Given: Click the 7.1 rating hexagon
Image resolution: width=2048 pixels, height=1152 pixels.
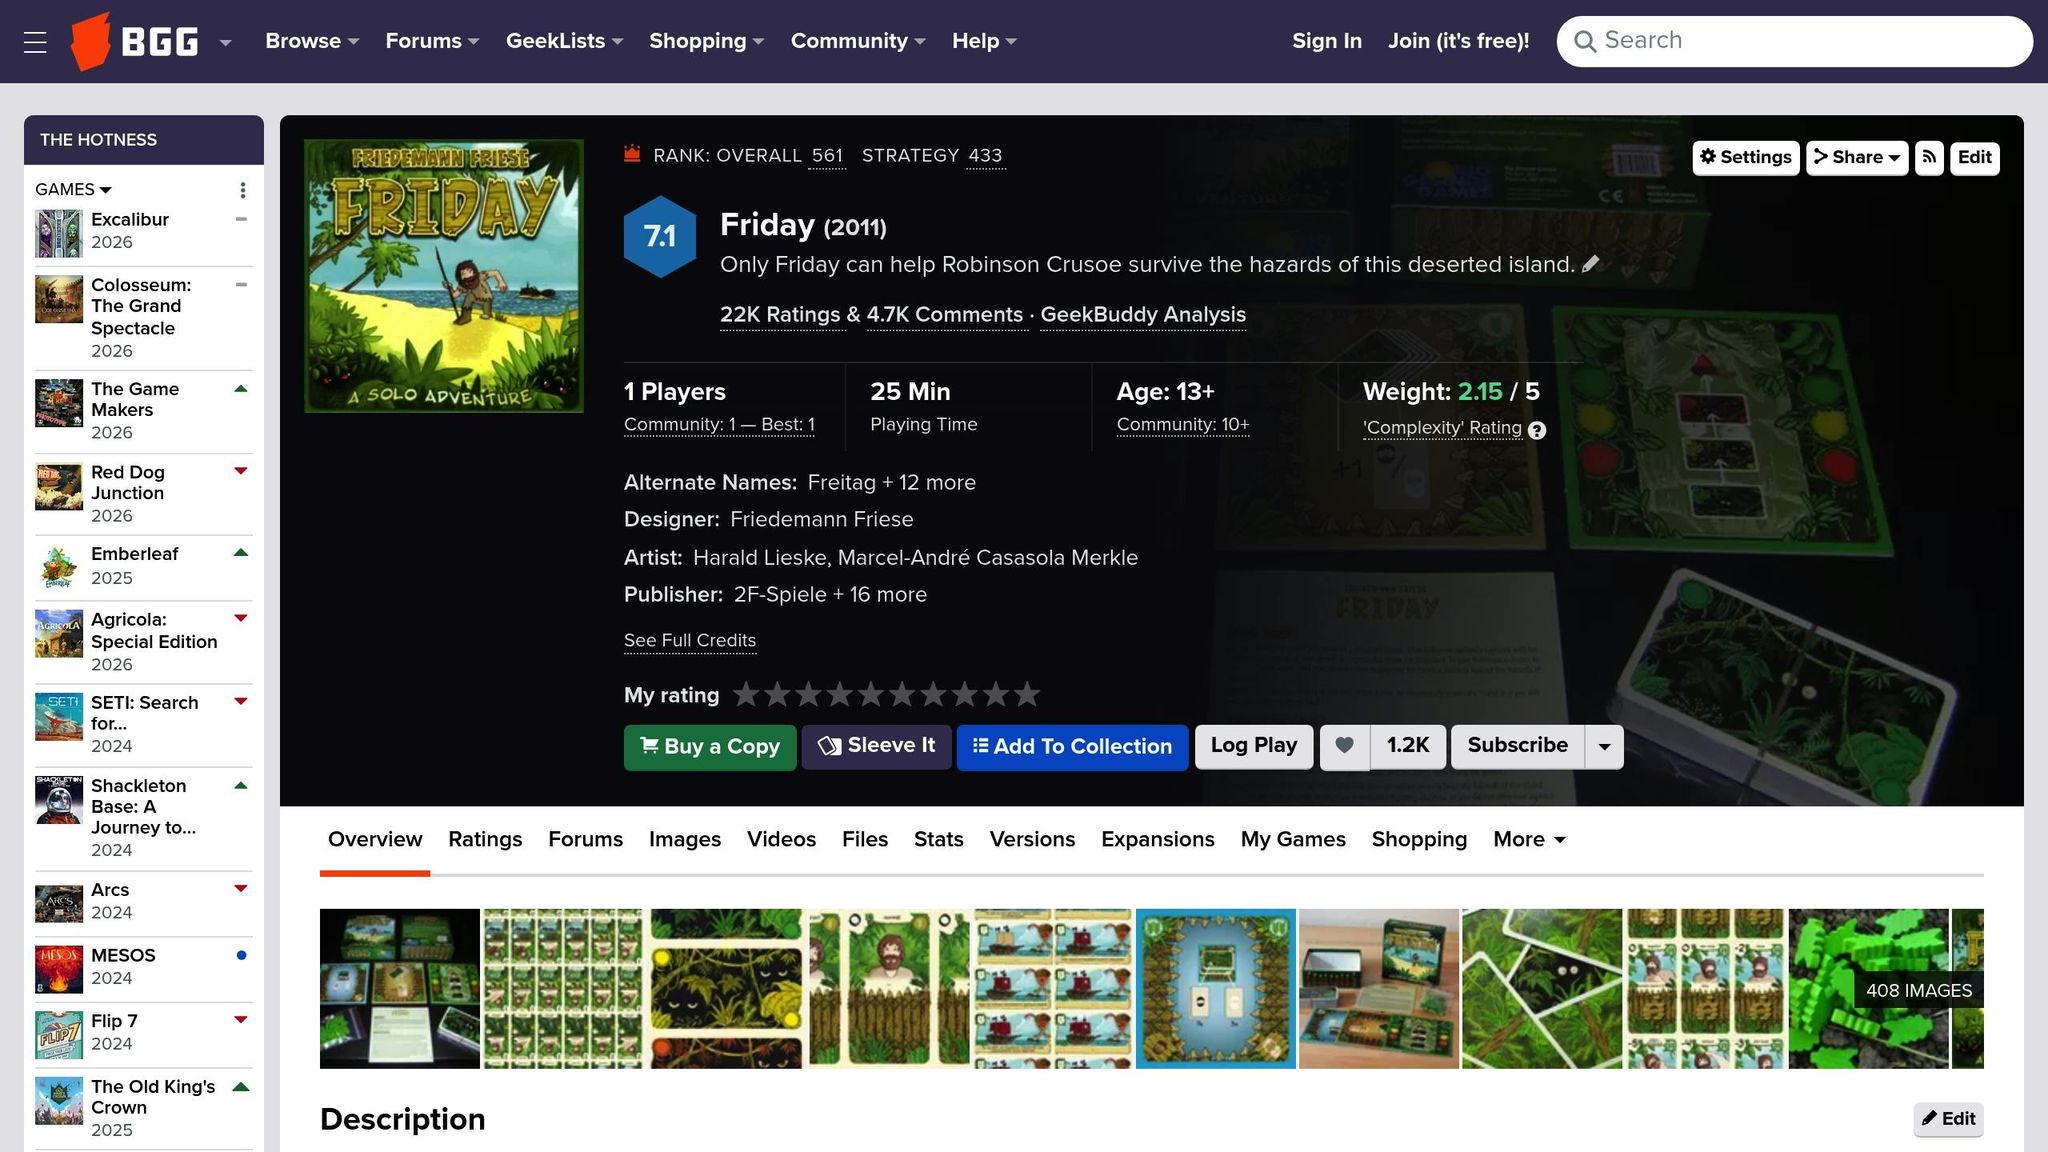Looking at the screenshot, I should 660,237.
